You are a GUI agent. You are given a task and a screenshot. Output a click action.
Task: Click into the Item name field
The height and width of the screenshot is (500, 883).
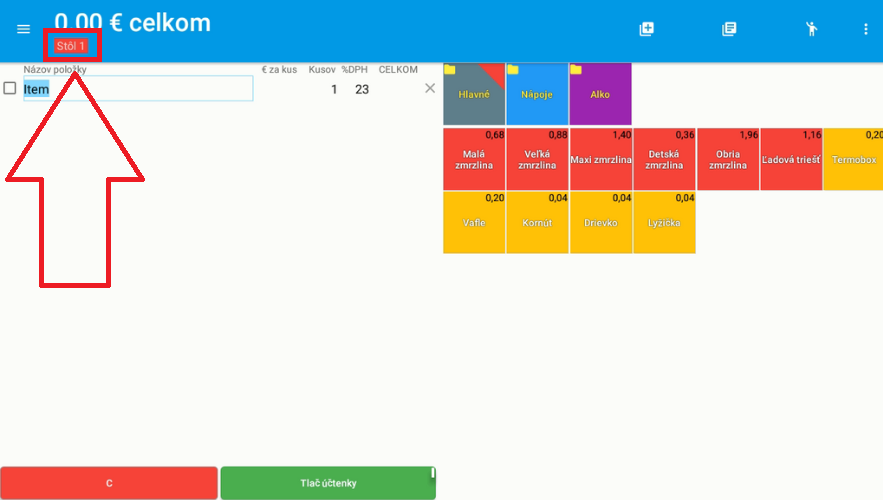[x=138, y=89]
